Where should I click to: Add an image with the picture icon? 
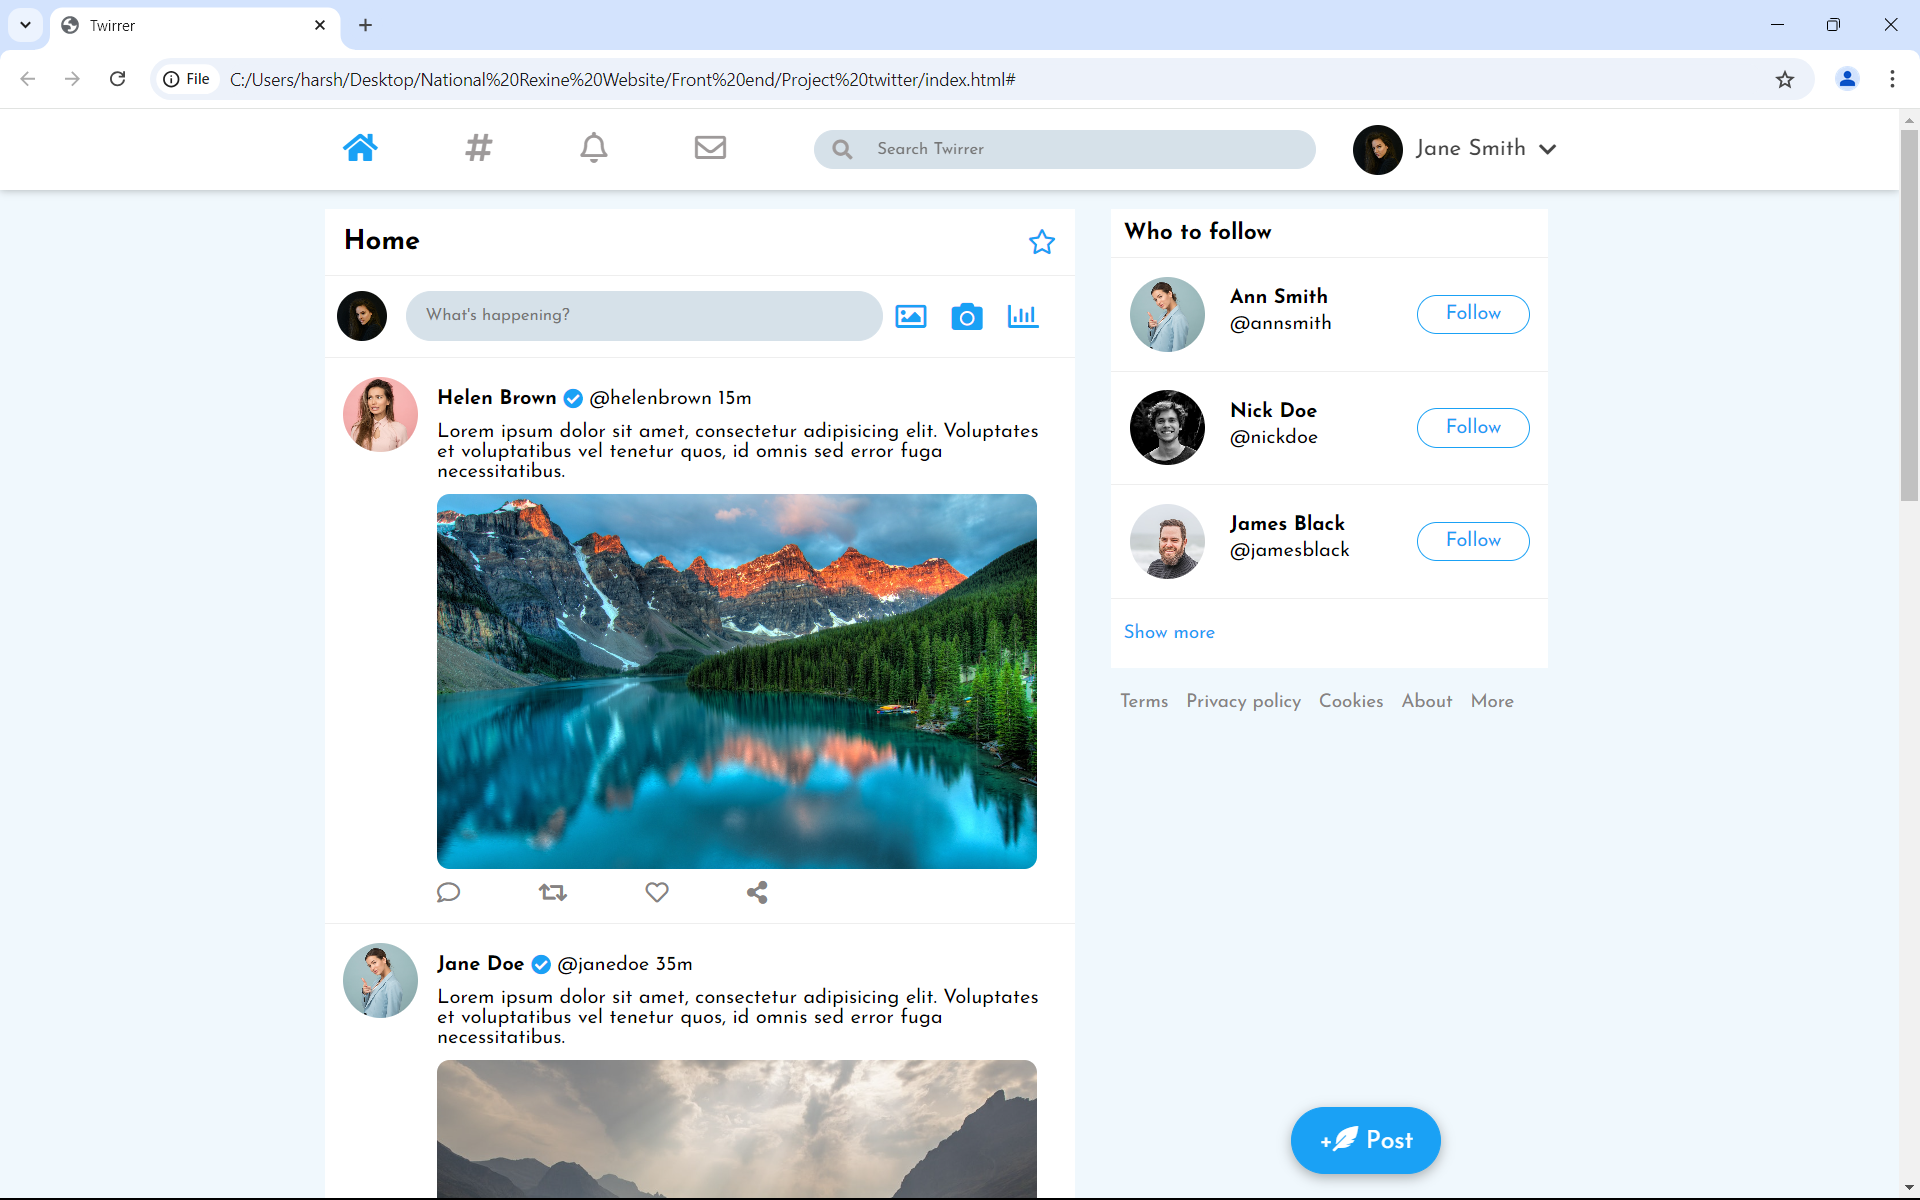[x=911, y=317]
